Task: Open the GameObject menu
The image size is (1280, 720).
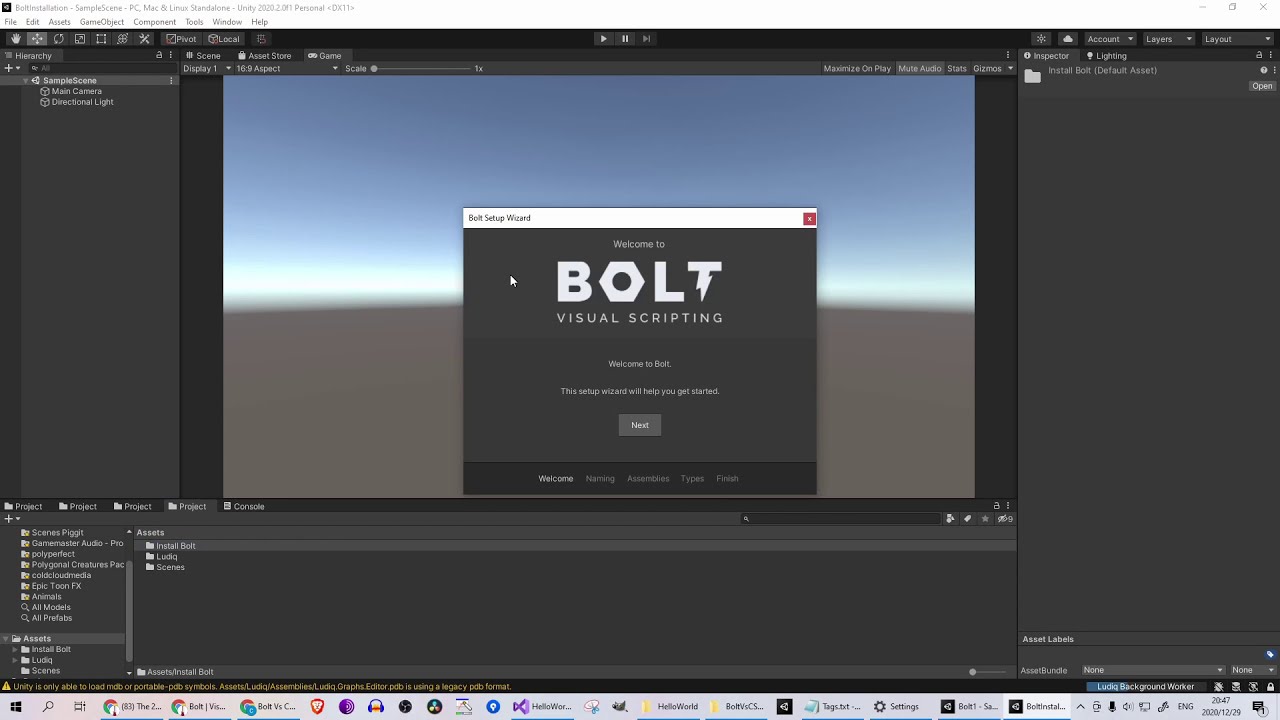Action: pos(102,22)
